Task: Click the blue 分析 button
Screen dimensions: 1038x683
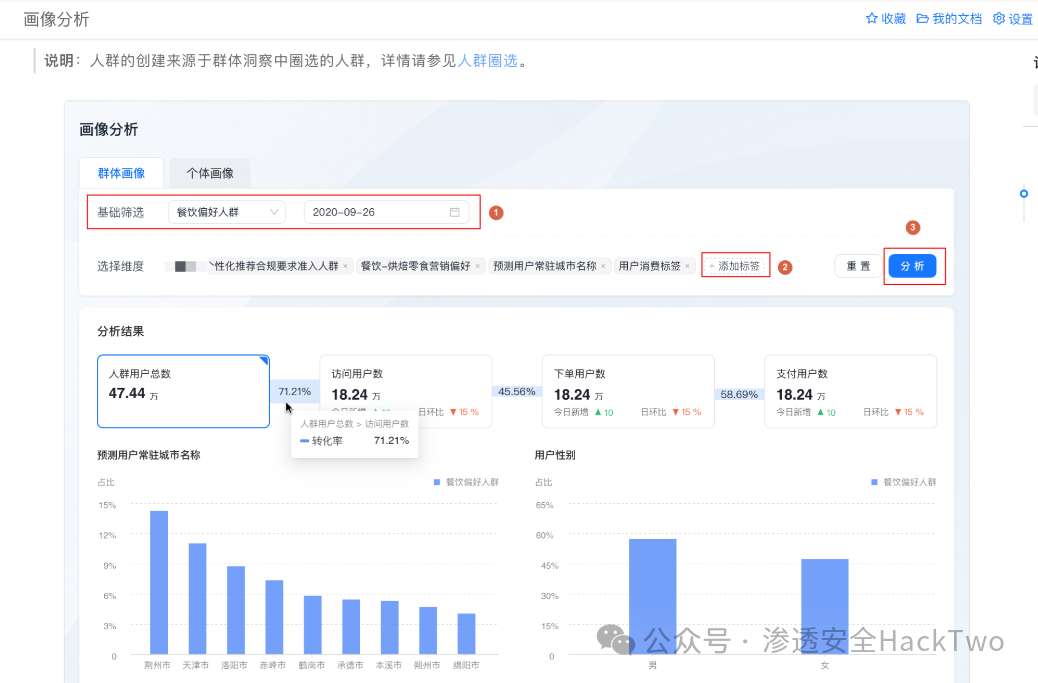Action: pyautogui.click(x=912, y=266)
